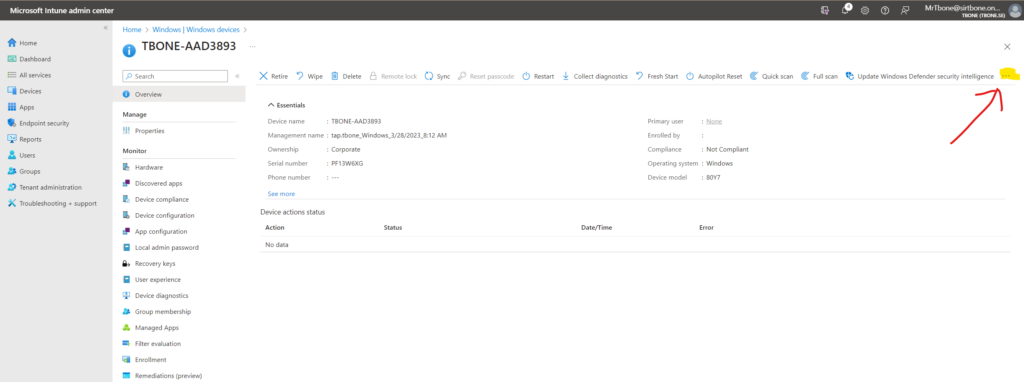Sort by the Status column header
This screenshot has width=1024, height=382.
[392, 228]
